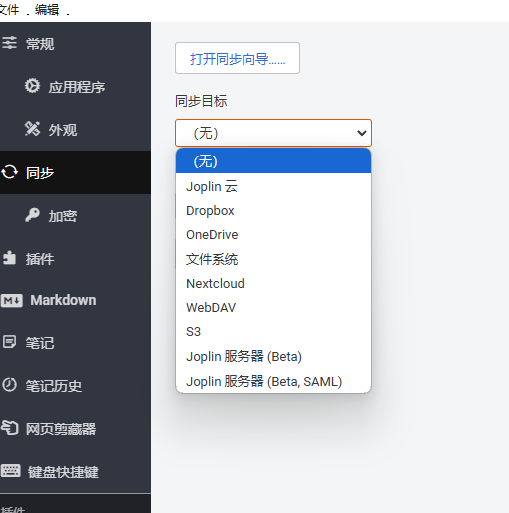Click the 打开同步向导 button

[x=237, y=58]
